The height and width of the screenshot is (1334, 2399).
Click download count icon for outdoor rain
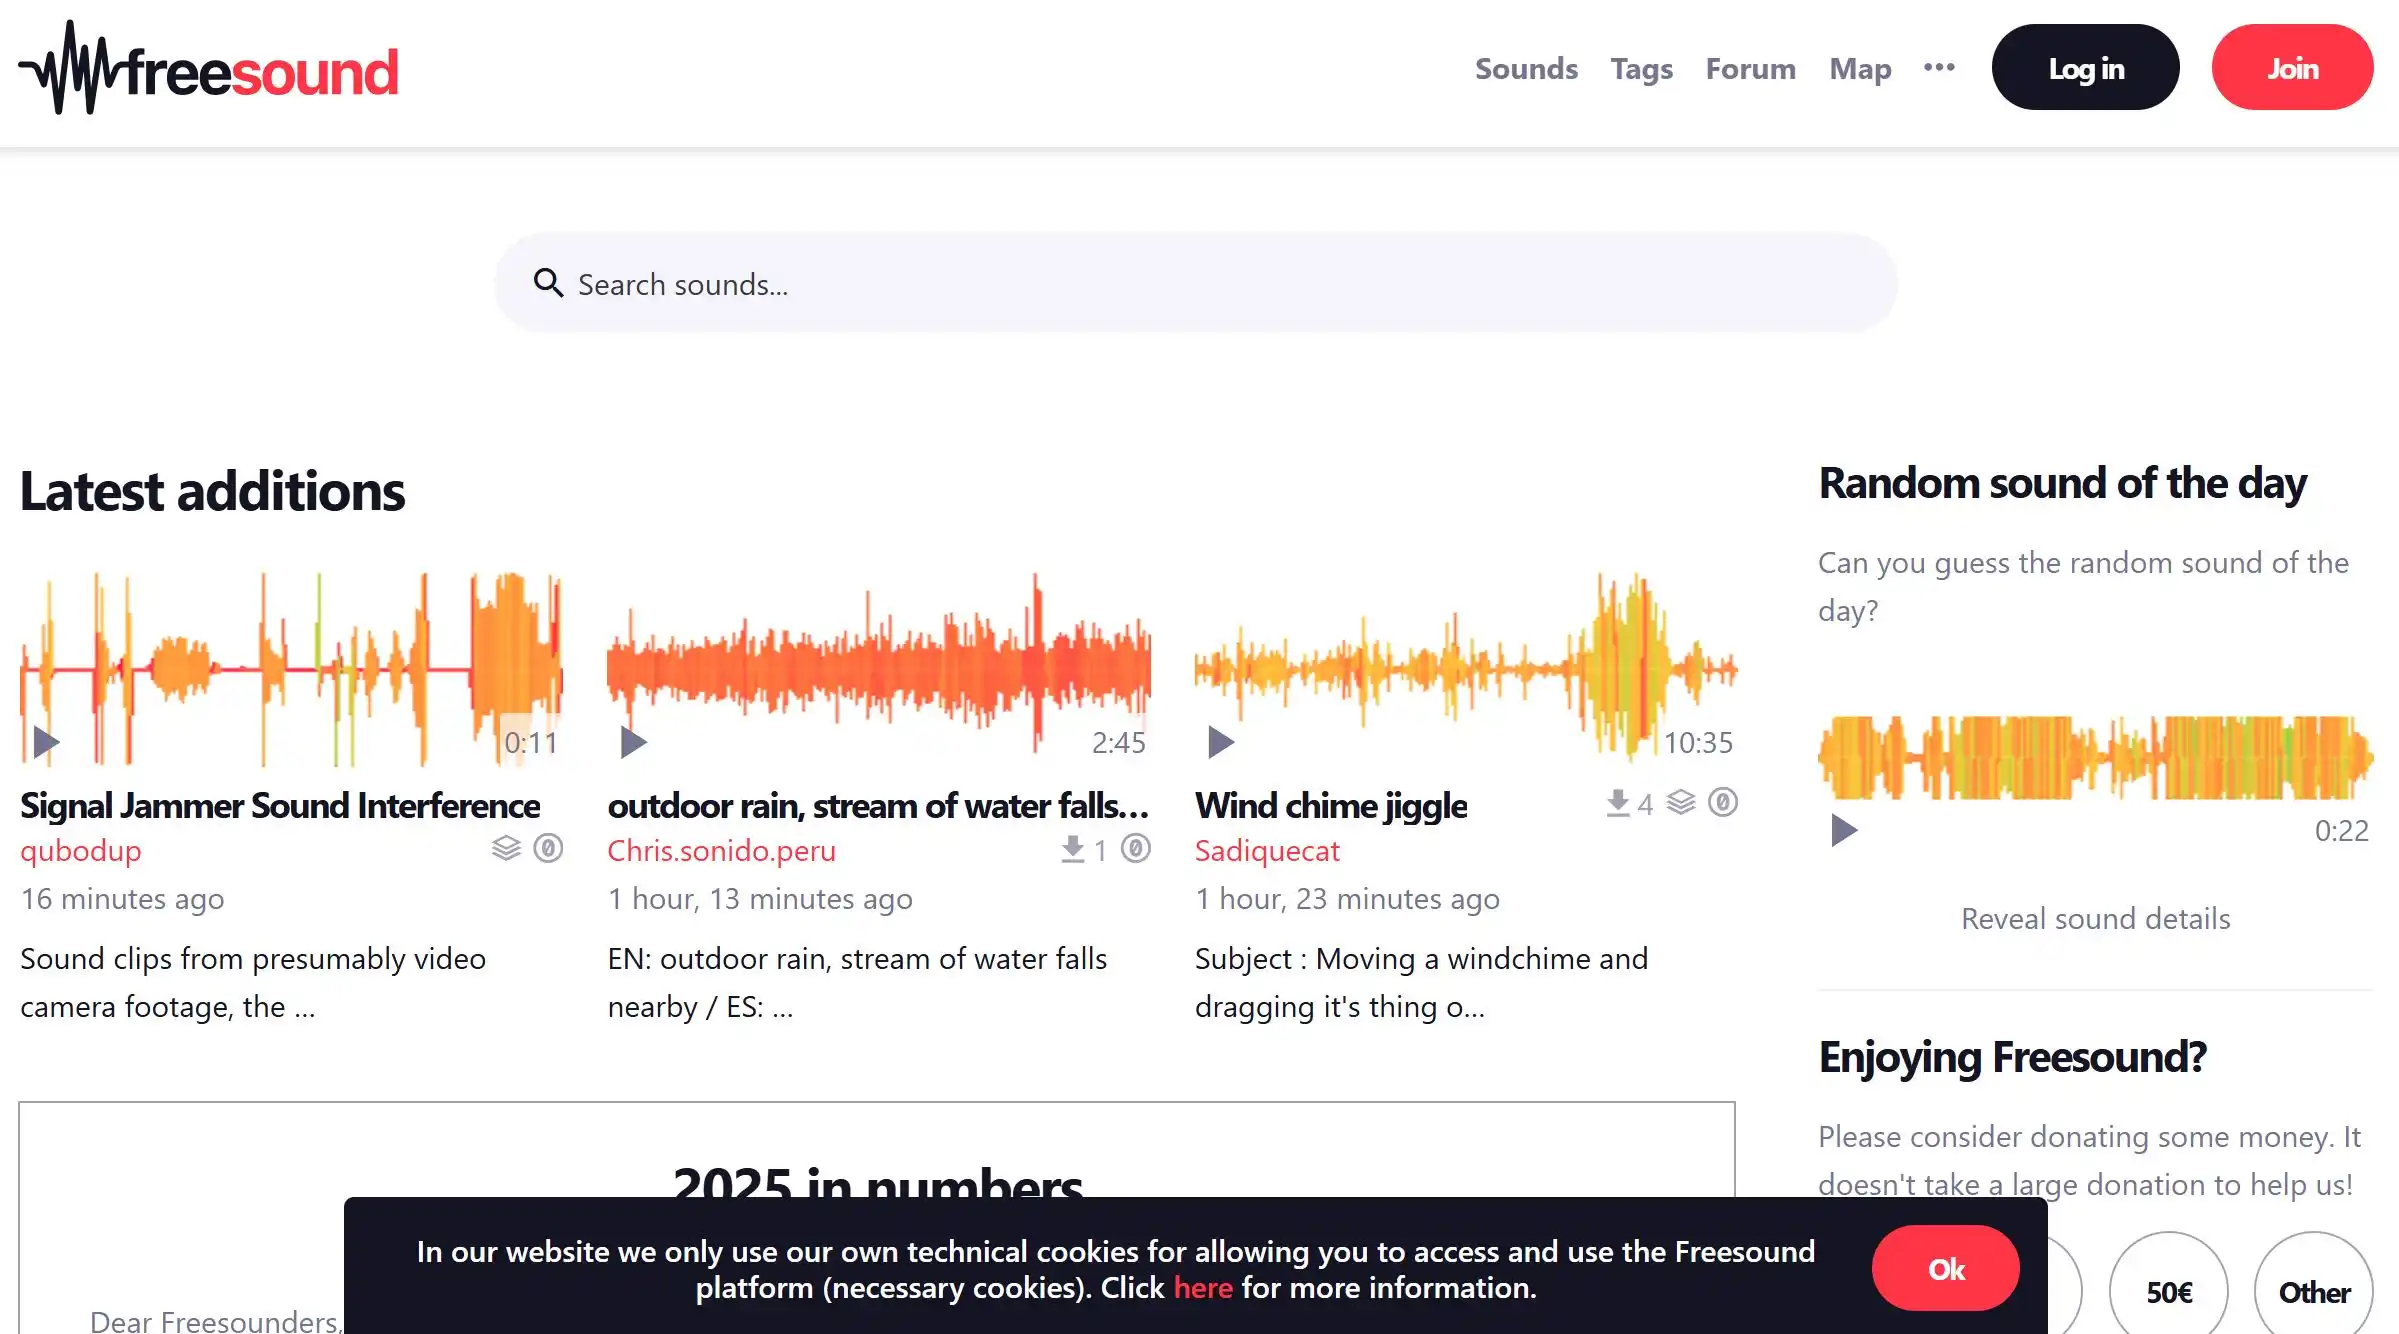click(x=1073, y=849)
